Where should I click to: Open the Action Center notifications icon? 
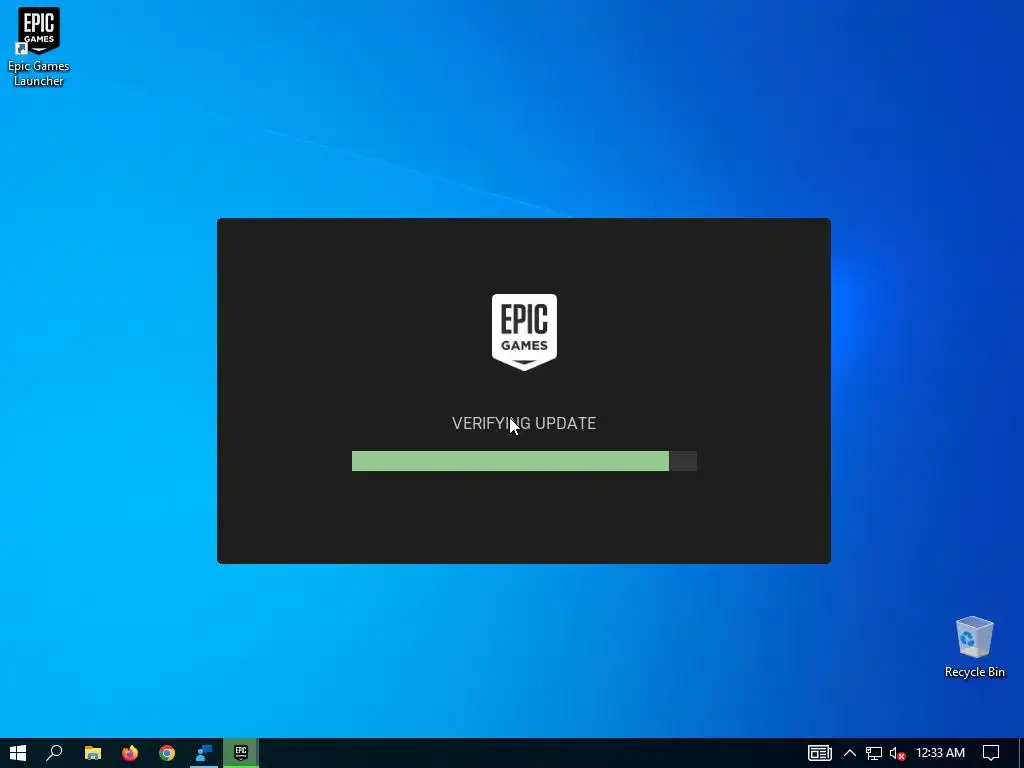(991, 753)
